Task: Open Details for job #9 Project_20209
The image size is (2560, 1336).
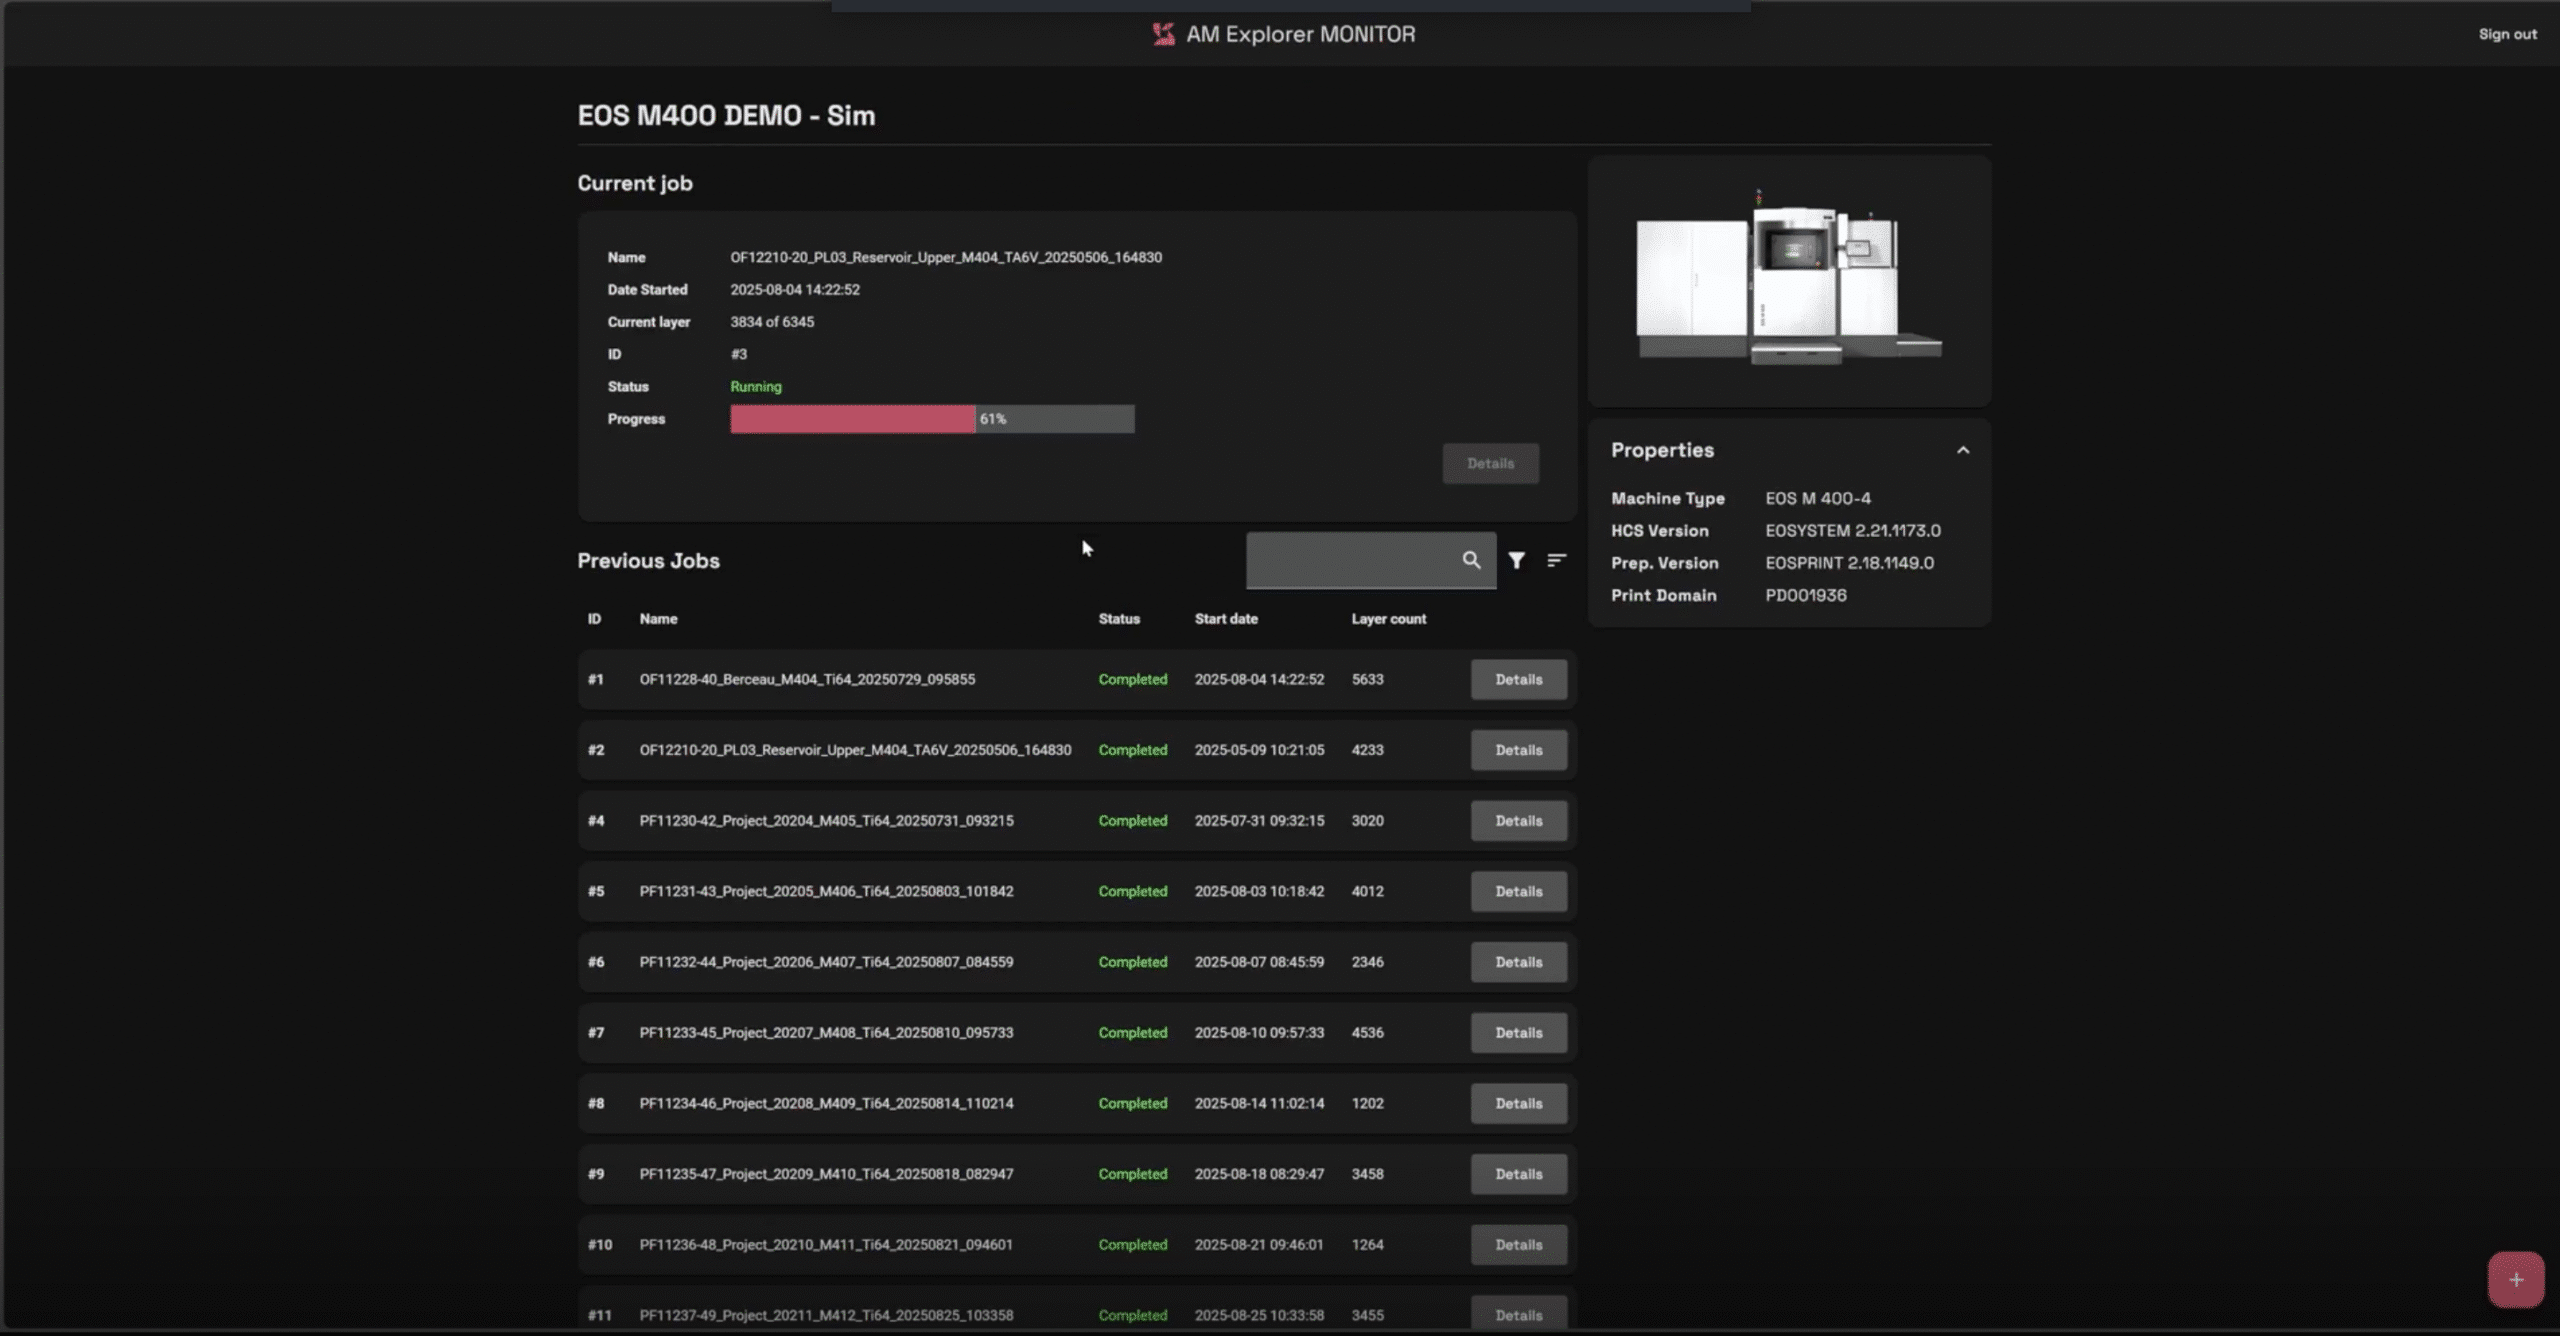Action: [1518, 1174]
